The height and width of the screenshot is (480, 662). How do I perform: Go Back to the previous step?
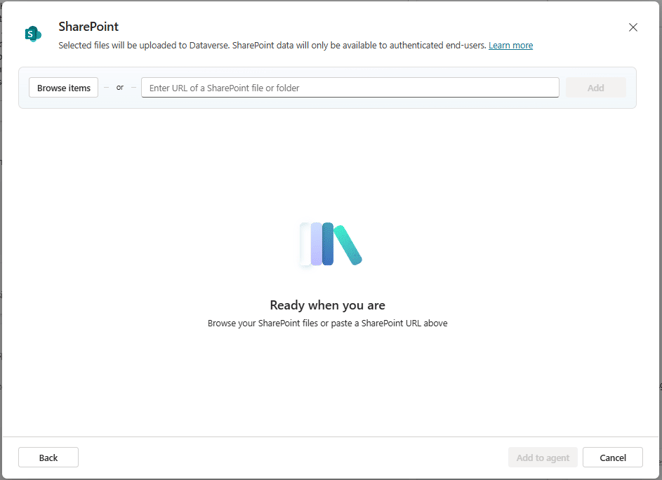(48, 458)
